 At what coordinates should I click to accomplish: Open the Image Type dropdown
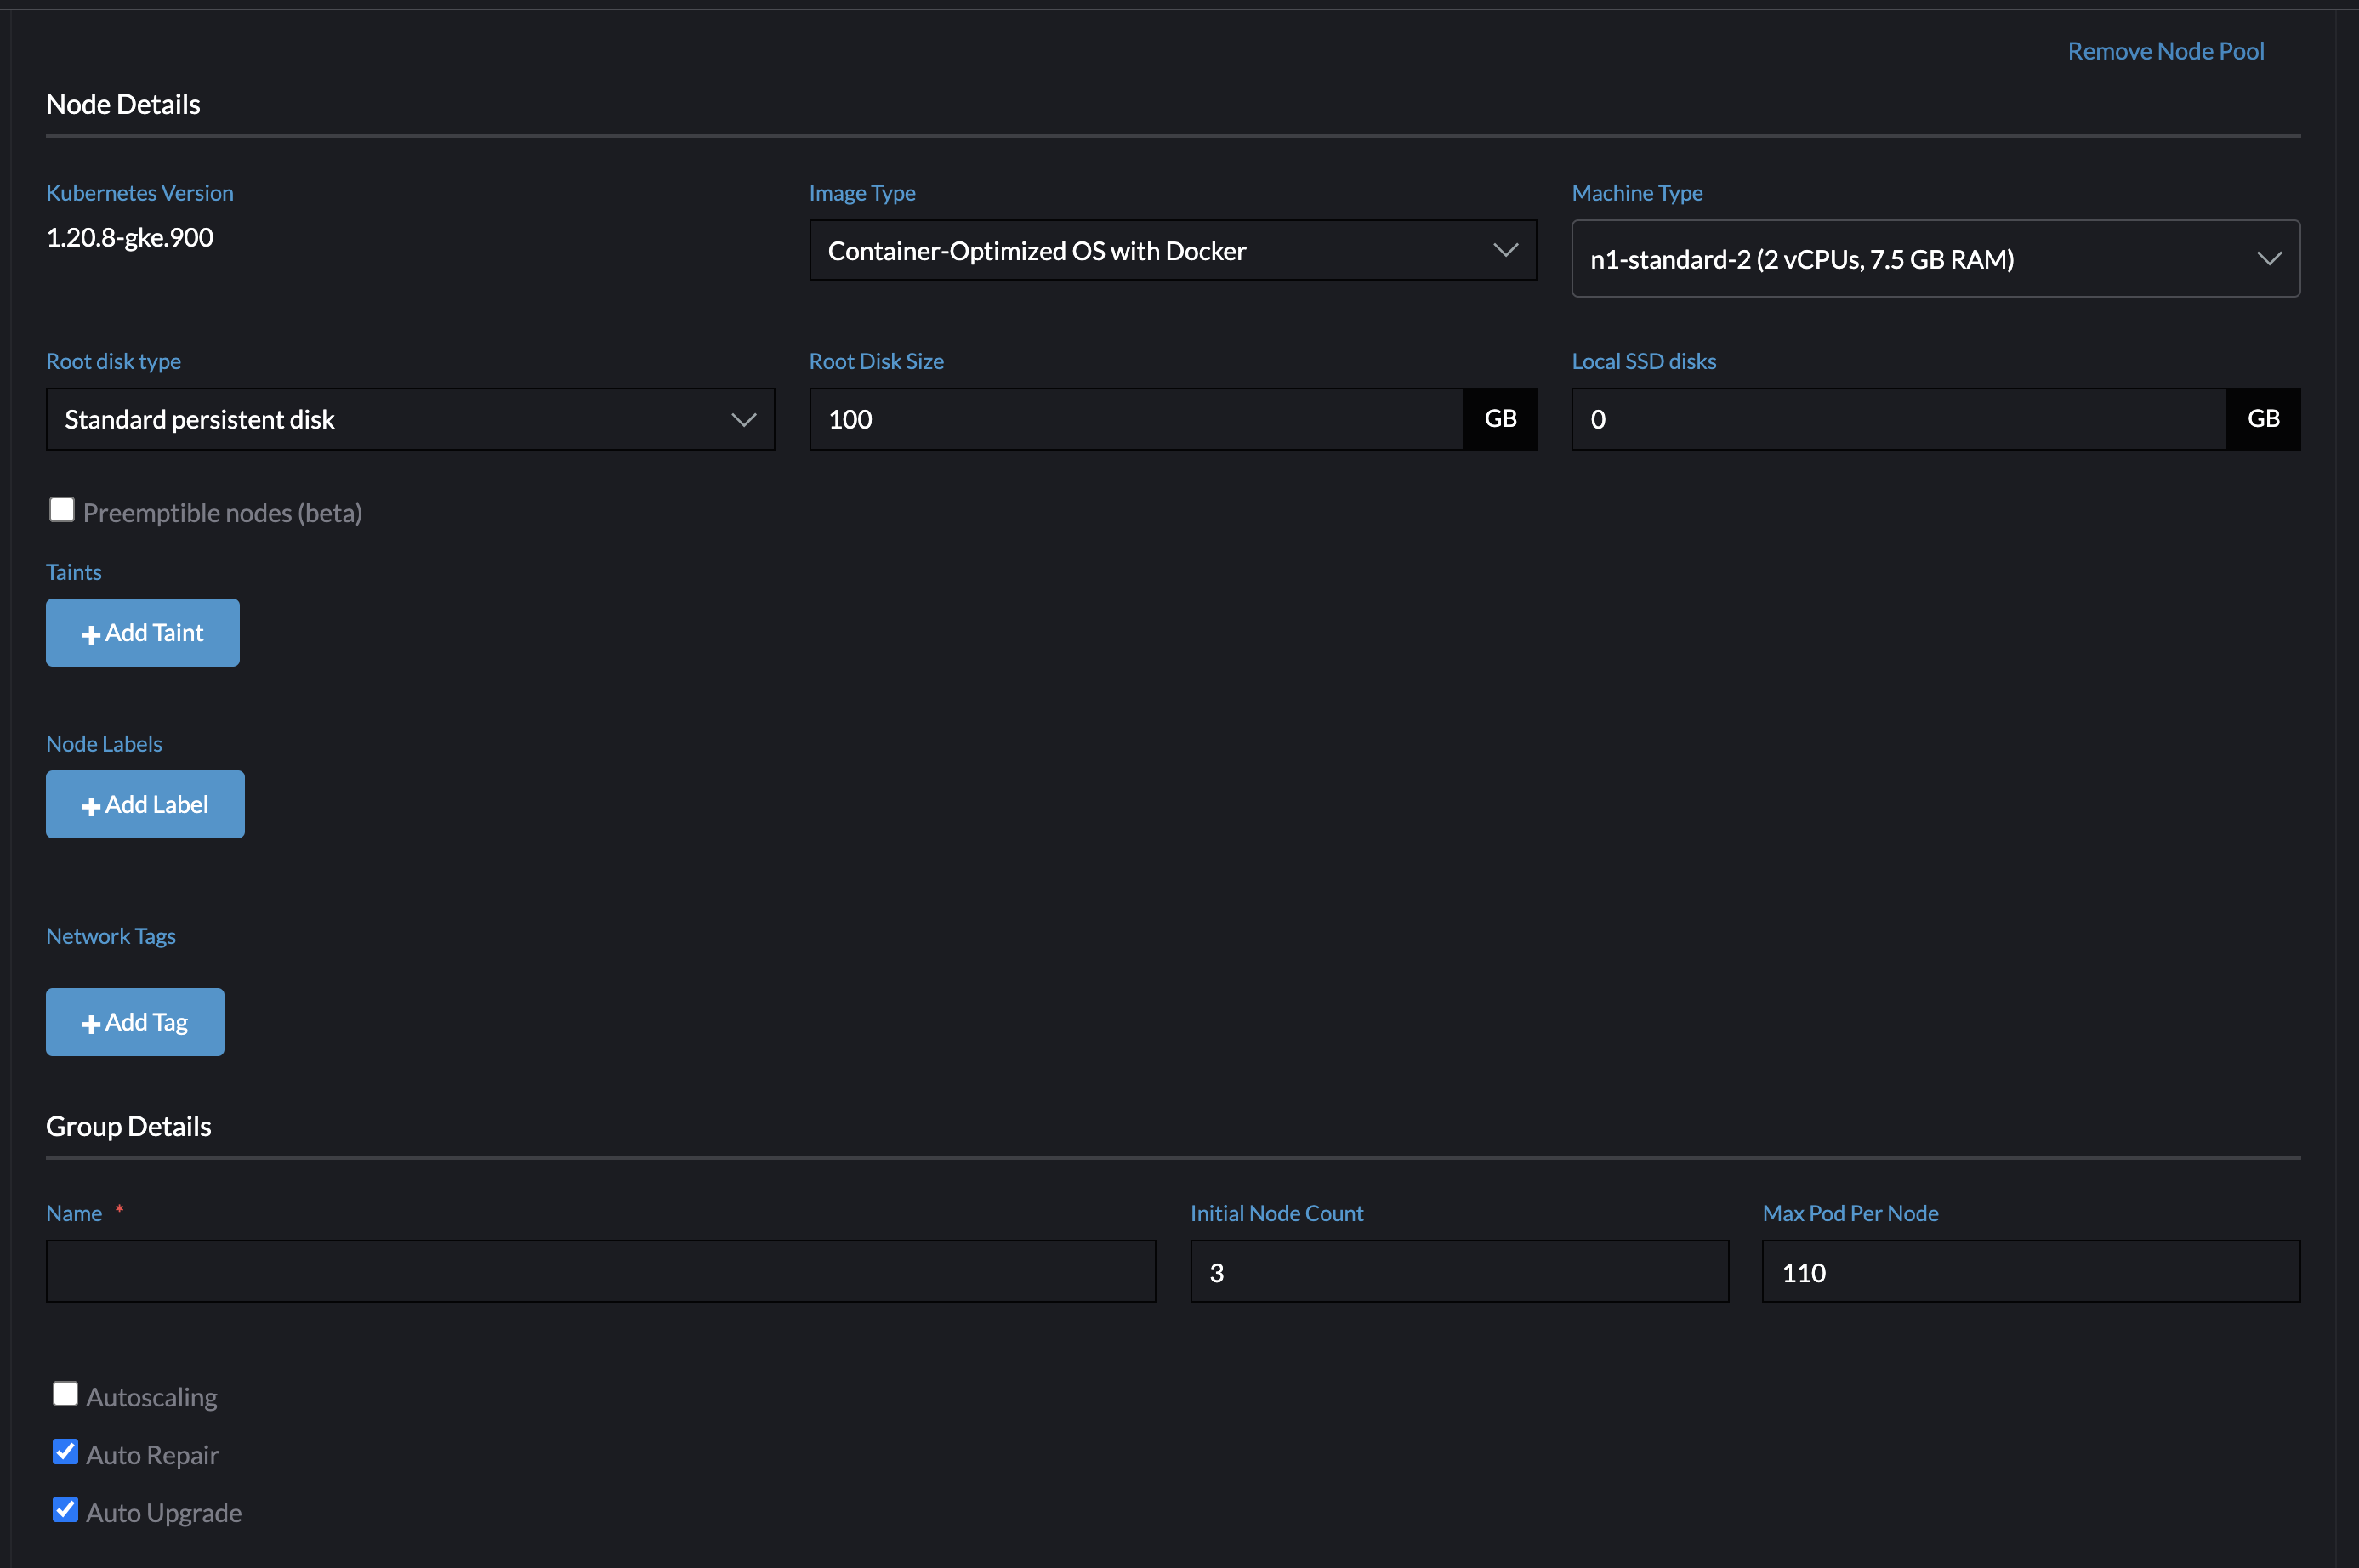(1172, 250)
